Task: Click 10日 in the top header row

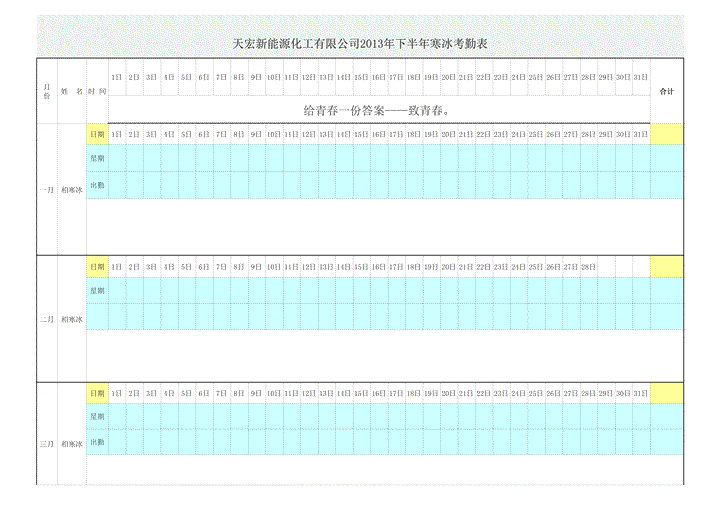Action: coord(274,77)
